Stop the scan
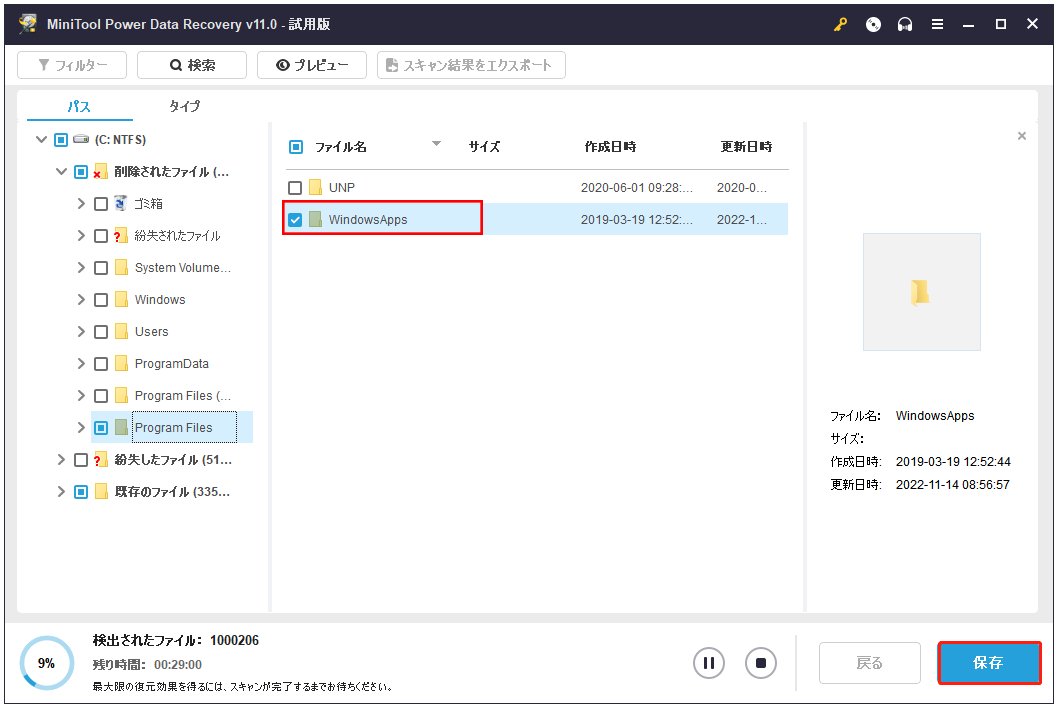Viewport: 1059px width, 708px height. tap(760, 663)
